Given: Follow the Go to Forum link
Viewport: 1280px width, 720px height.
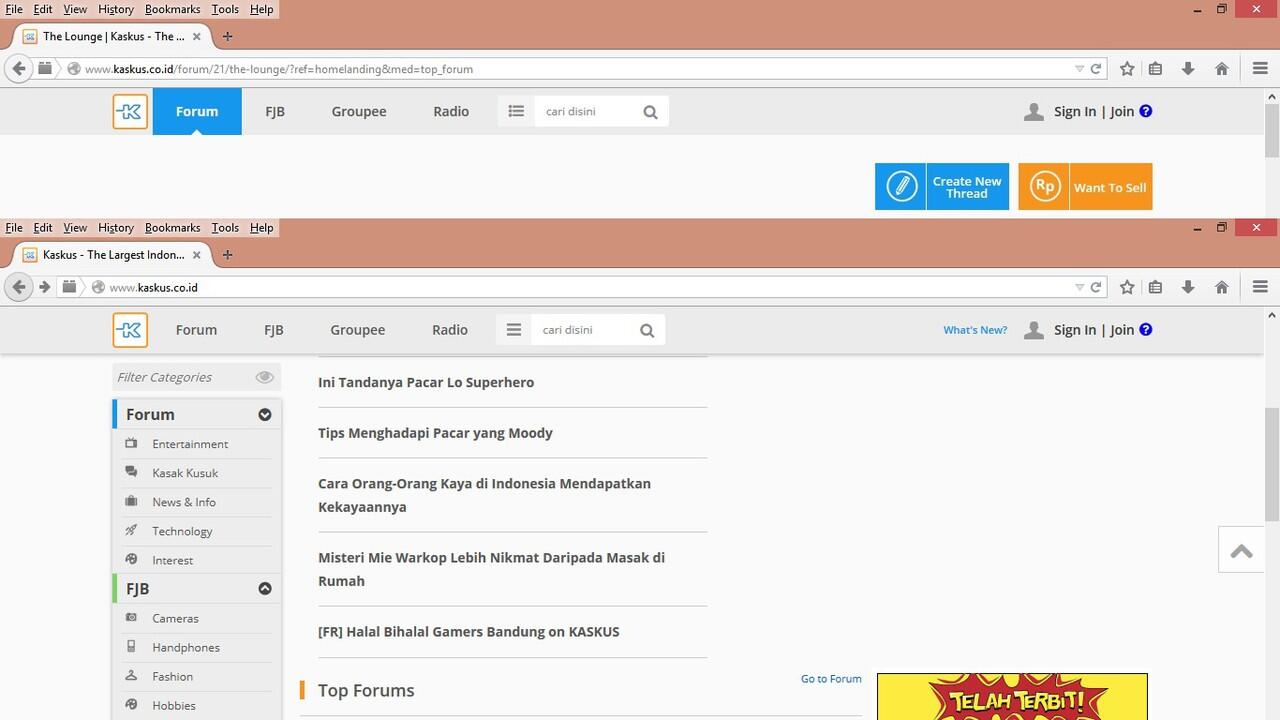Looking at the screenshot, I should pyautogui.click(x=831, y=679).
